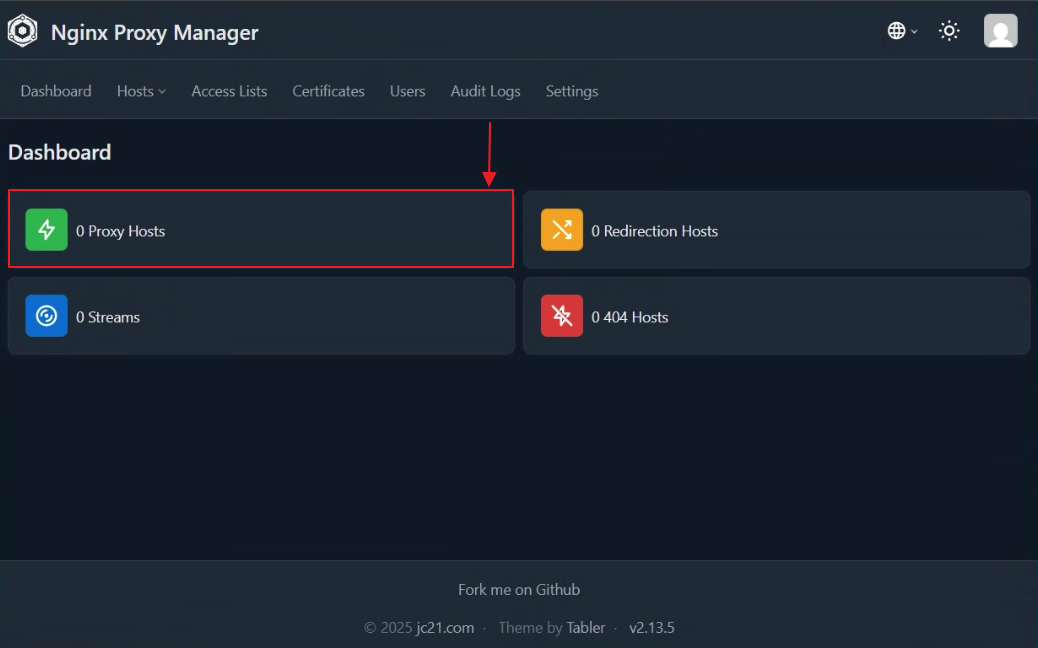Open Settings from navigation bar
Screen dimensions: 1038x648
[x=571, y=91]
